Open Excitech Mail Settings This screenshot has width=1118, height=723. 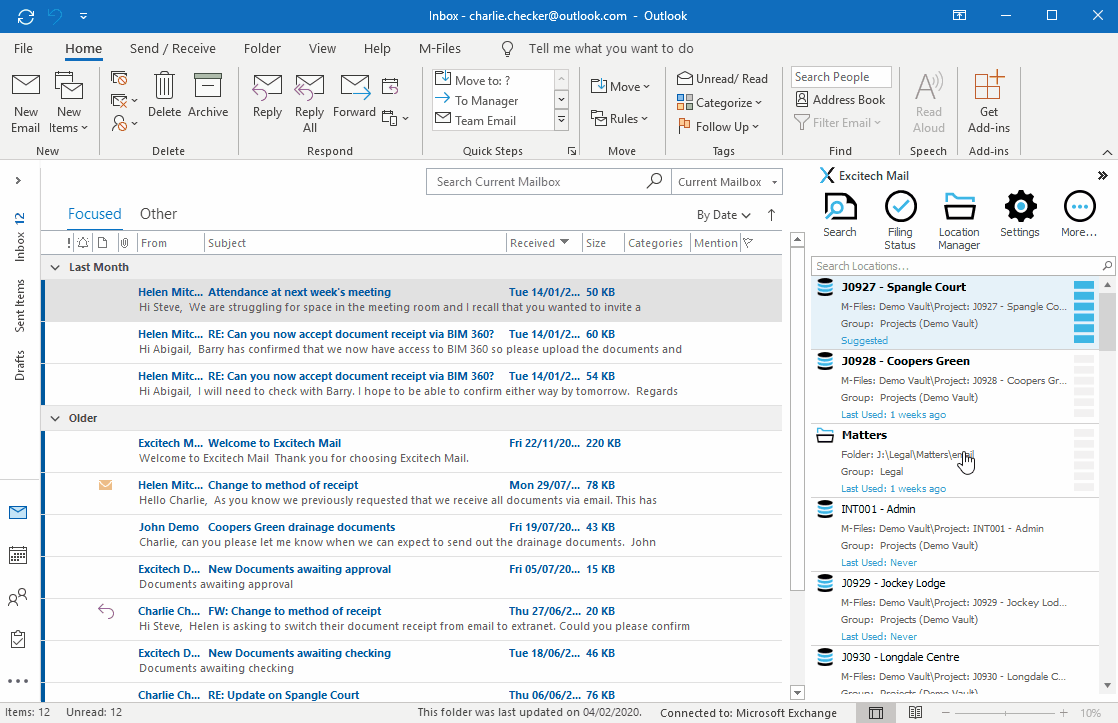1020,215
